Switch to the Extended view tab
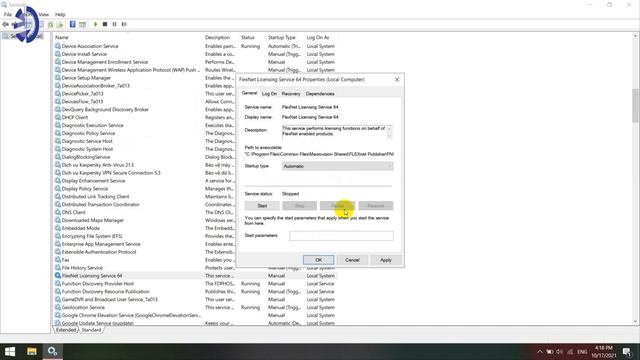 tap(66, 330)
